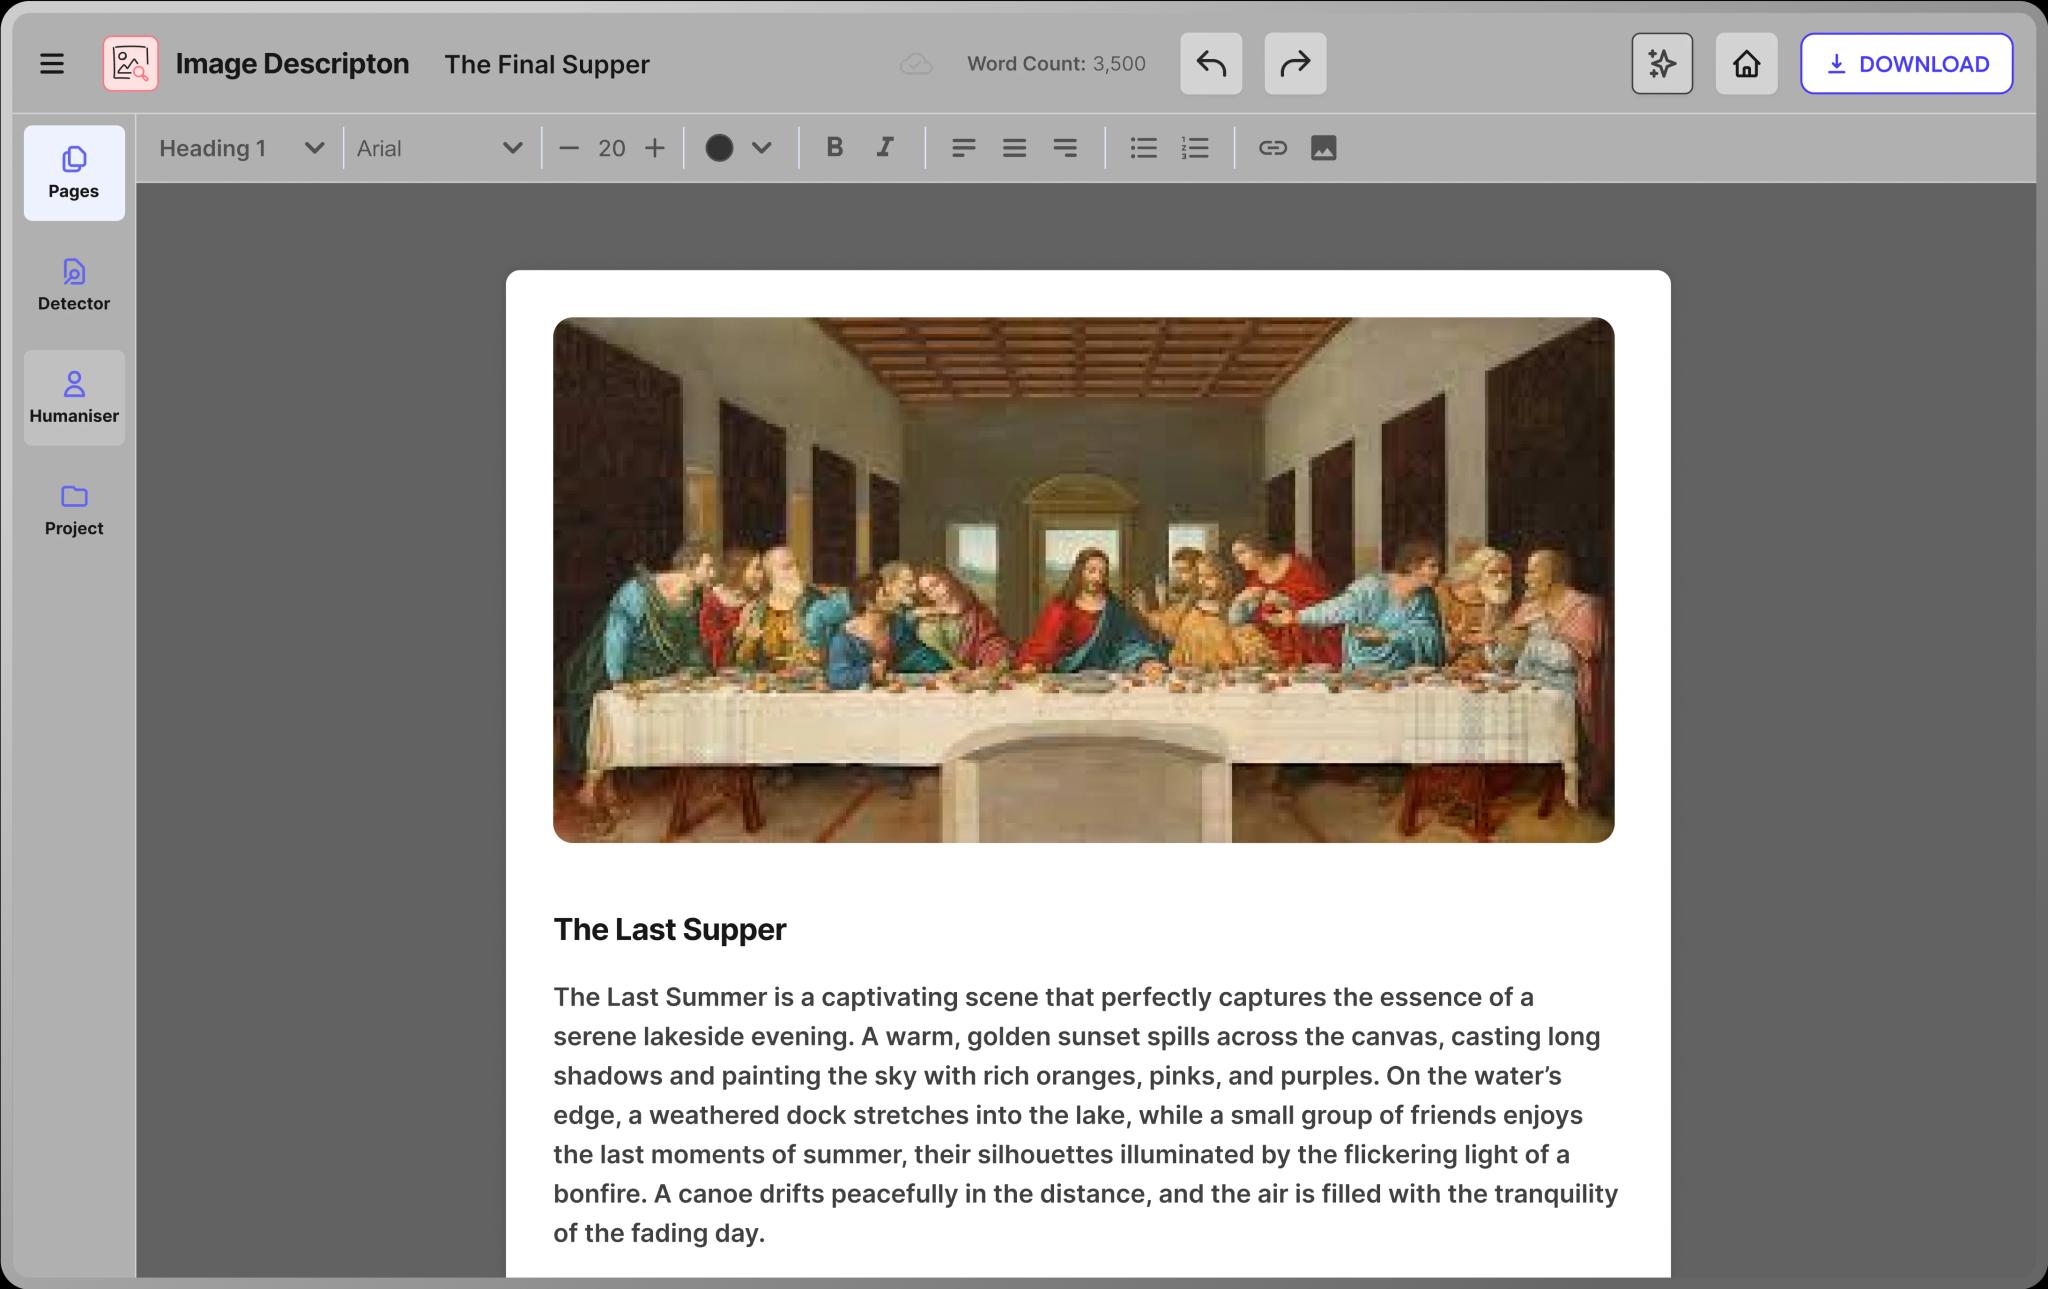Viewport: 2048px width, 1289px height.
Task: Insert a hyperlink with link icon
Action: point(1272,148)
